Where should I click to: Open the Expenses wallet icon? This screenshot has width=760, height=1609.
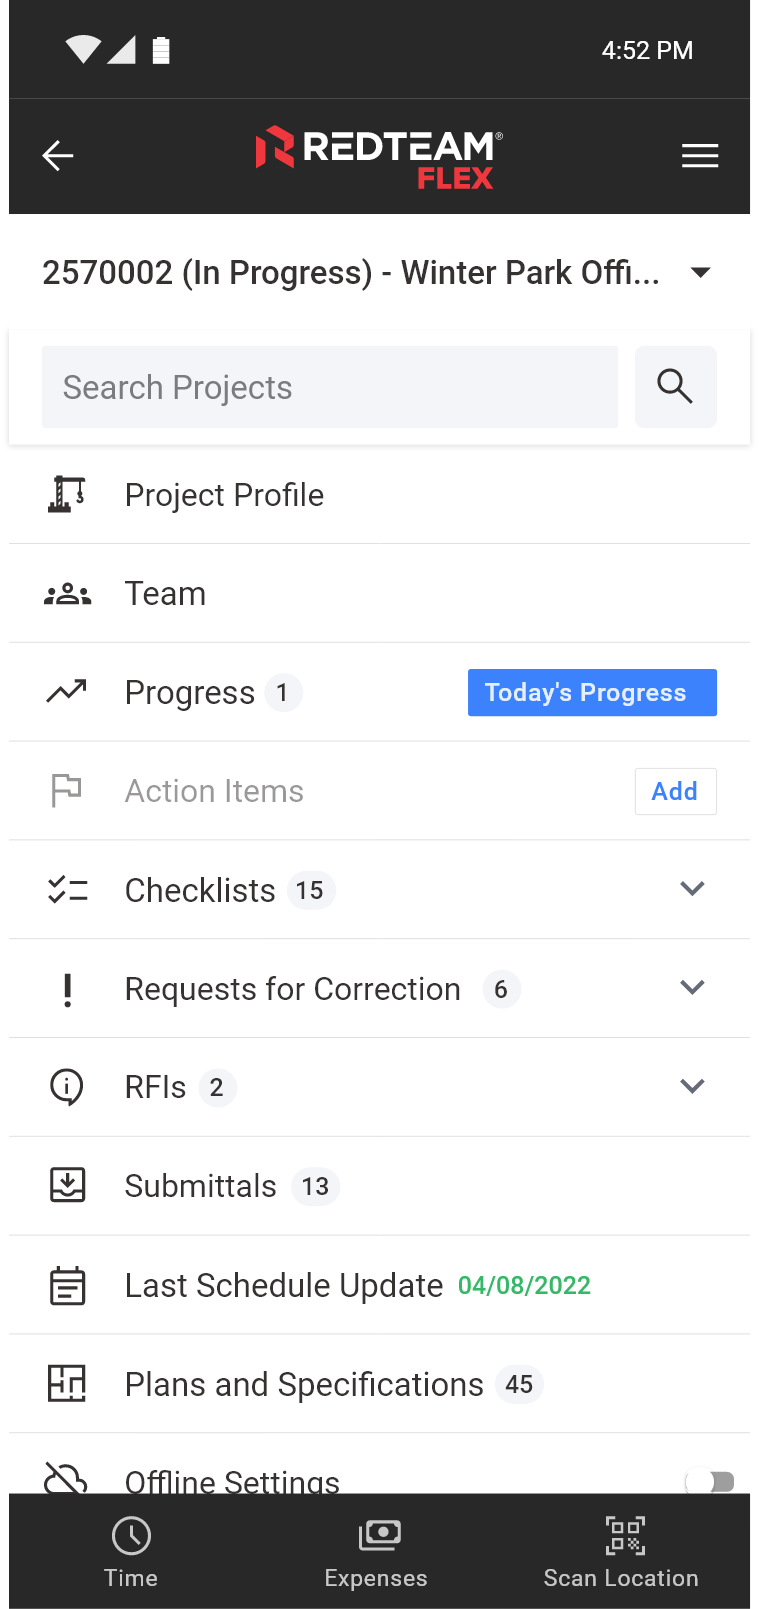tap(377, 1534)
